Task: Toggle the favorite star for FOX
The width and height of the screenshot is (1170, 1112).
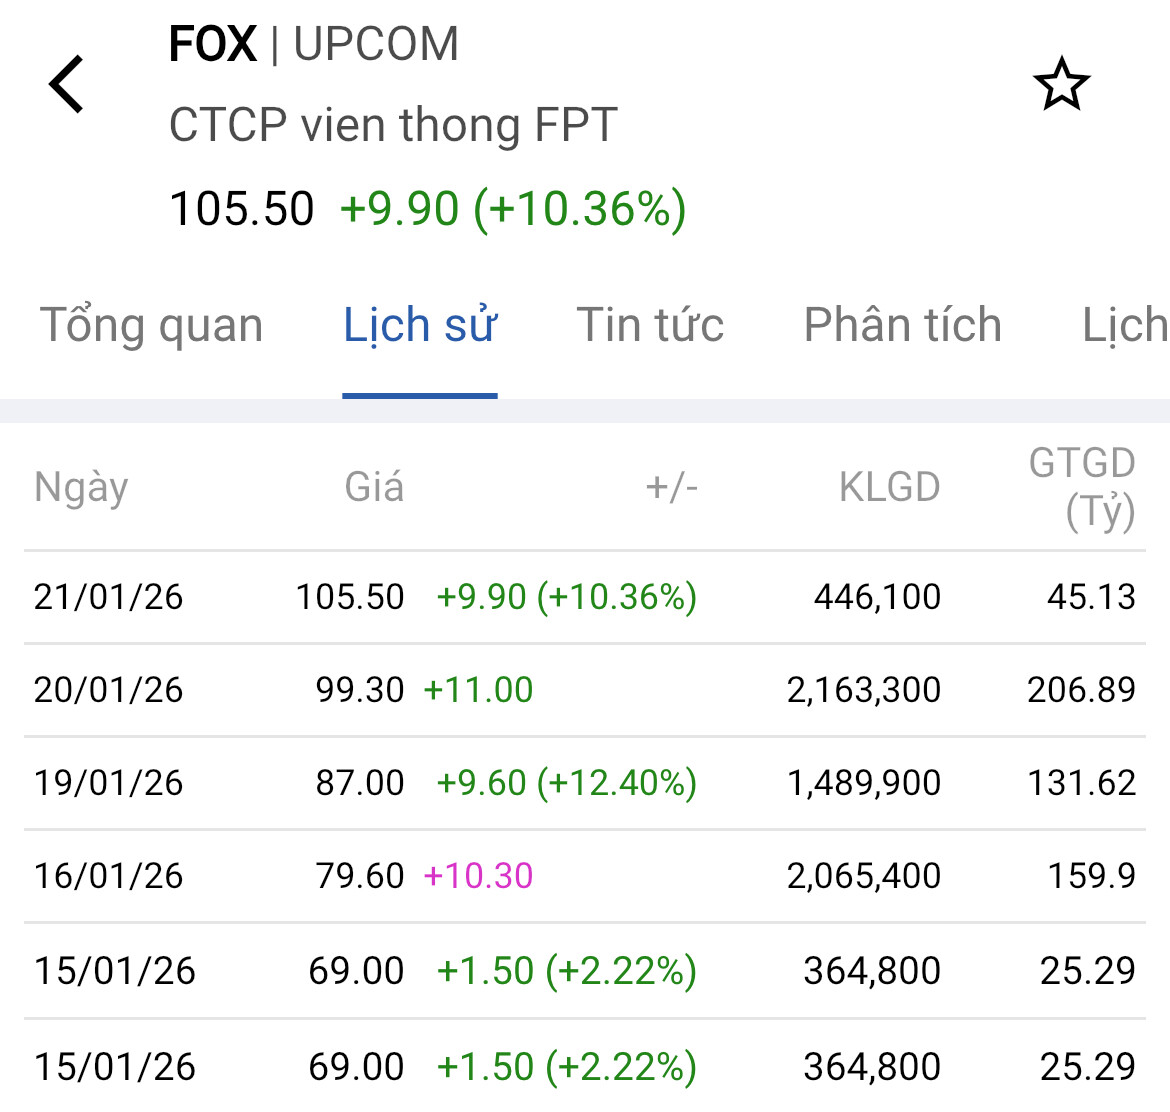Action: (x=1061, y=85)
